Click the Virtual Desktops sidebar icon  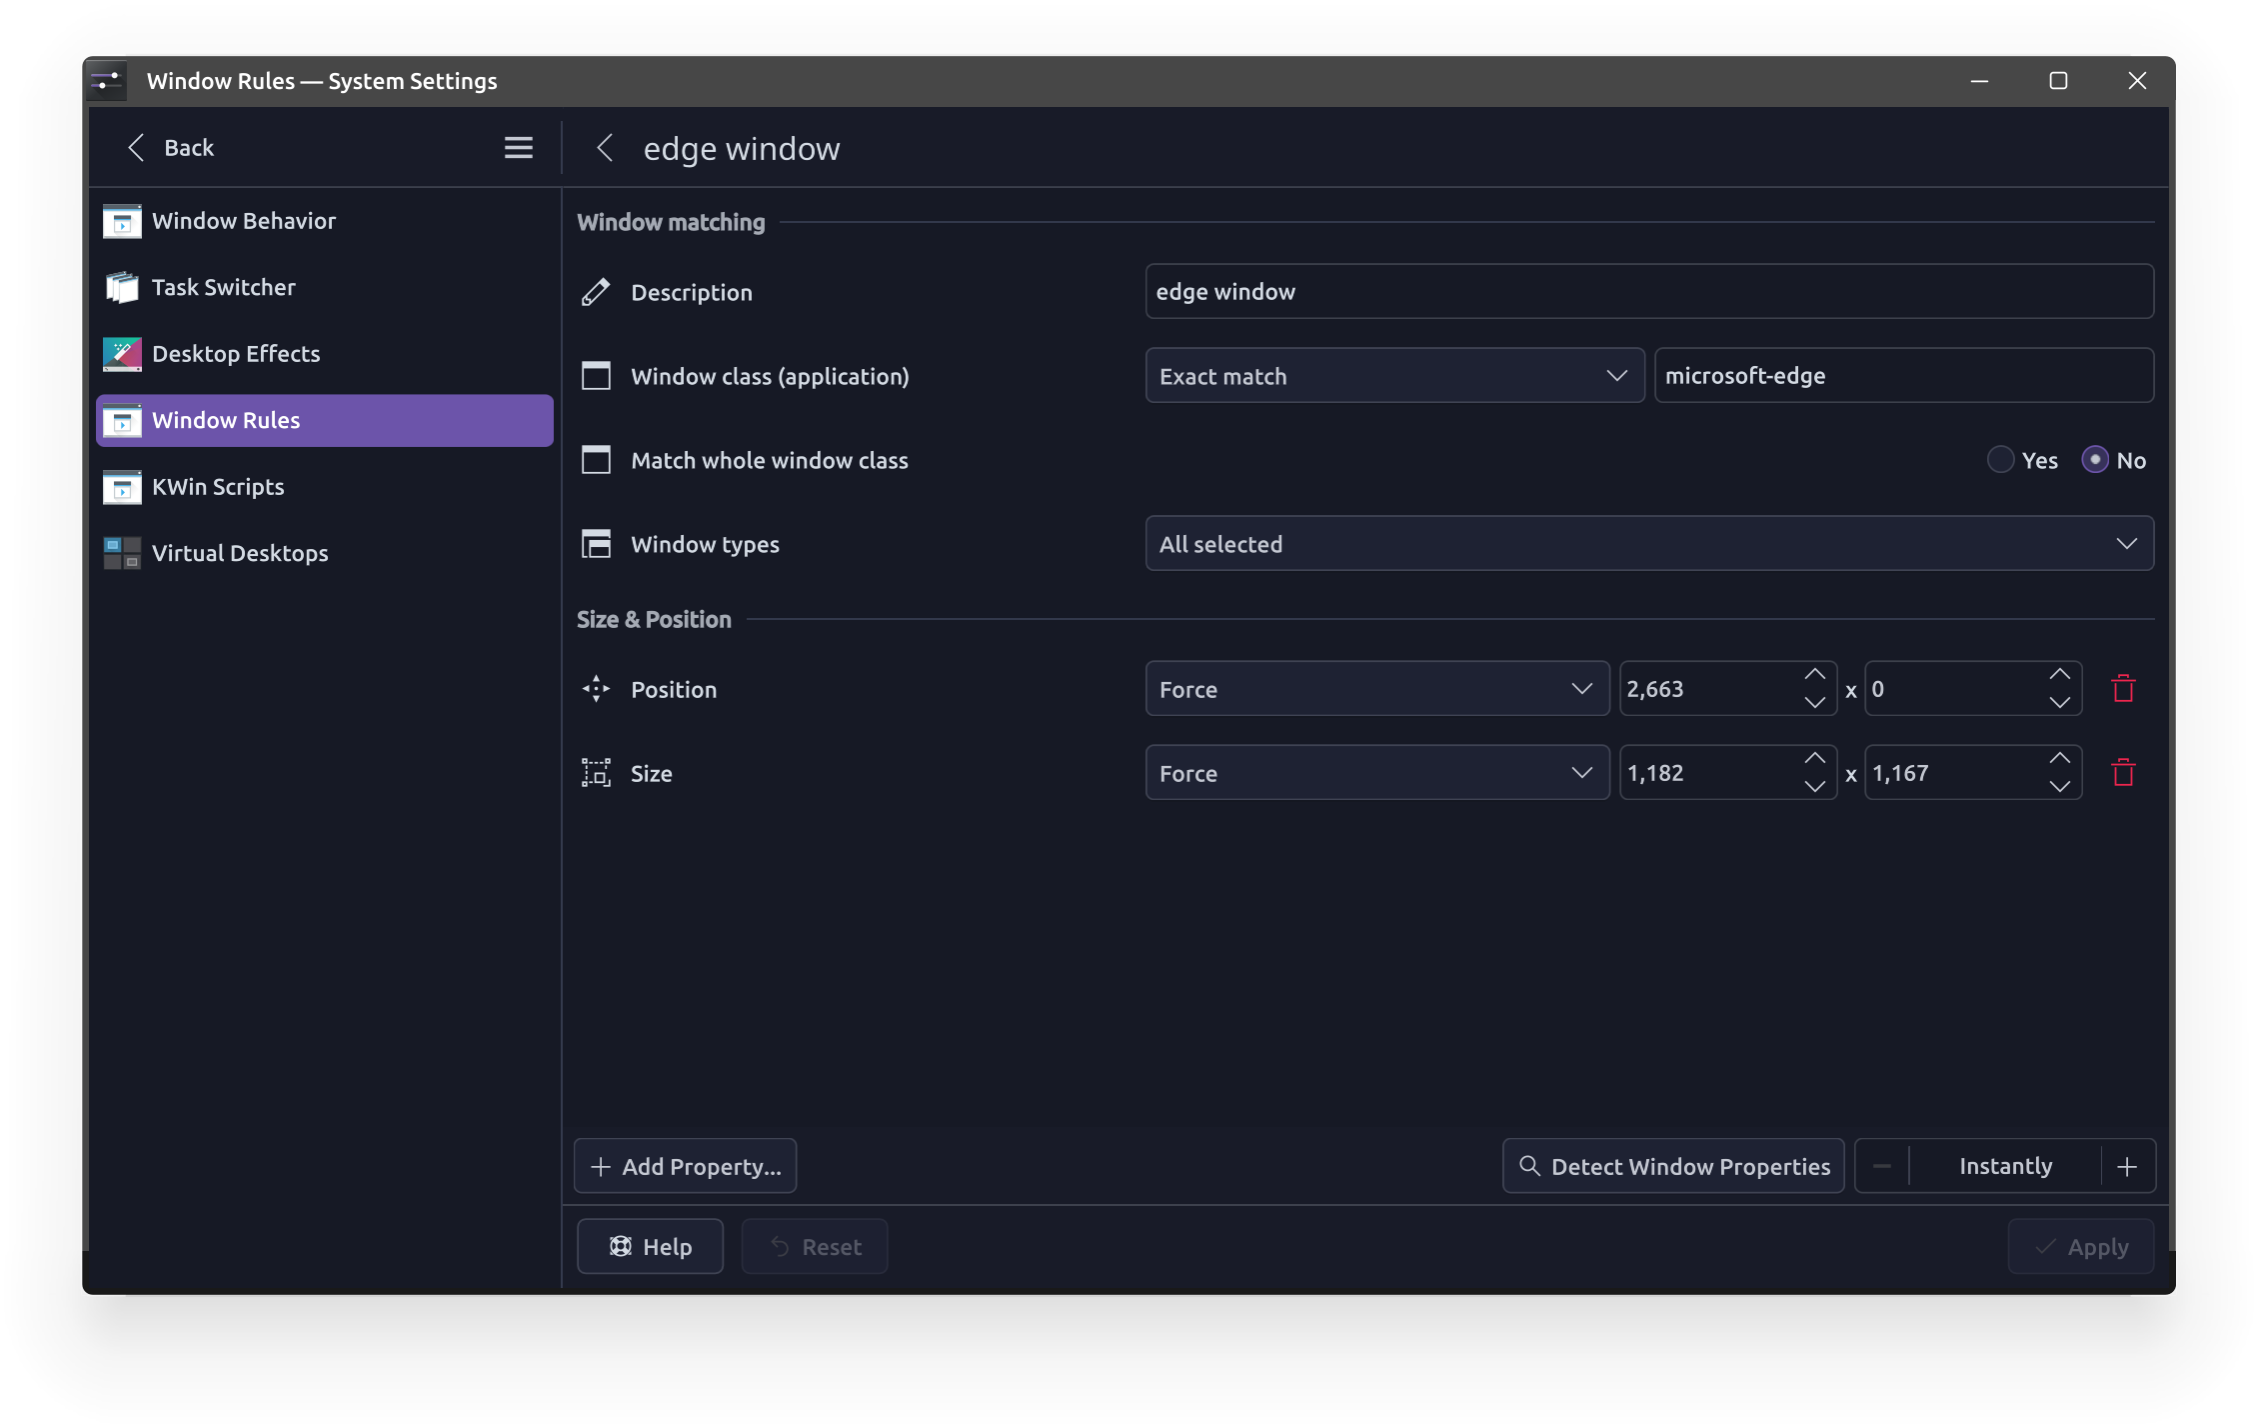point(122,552)
